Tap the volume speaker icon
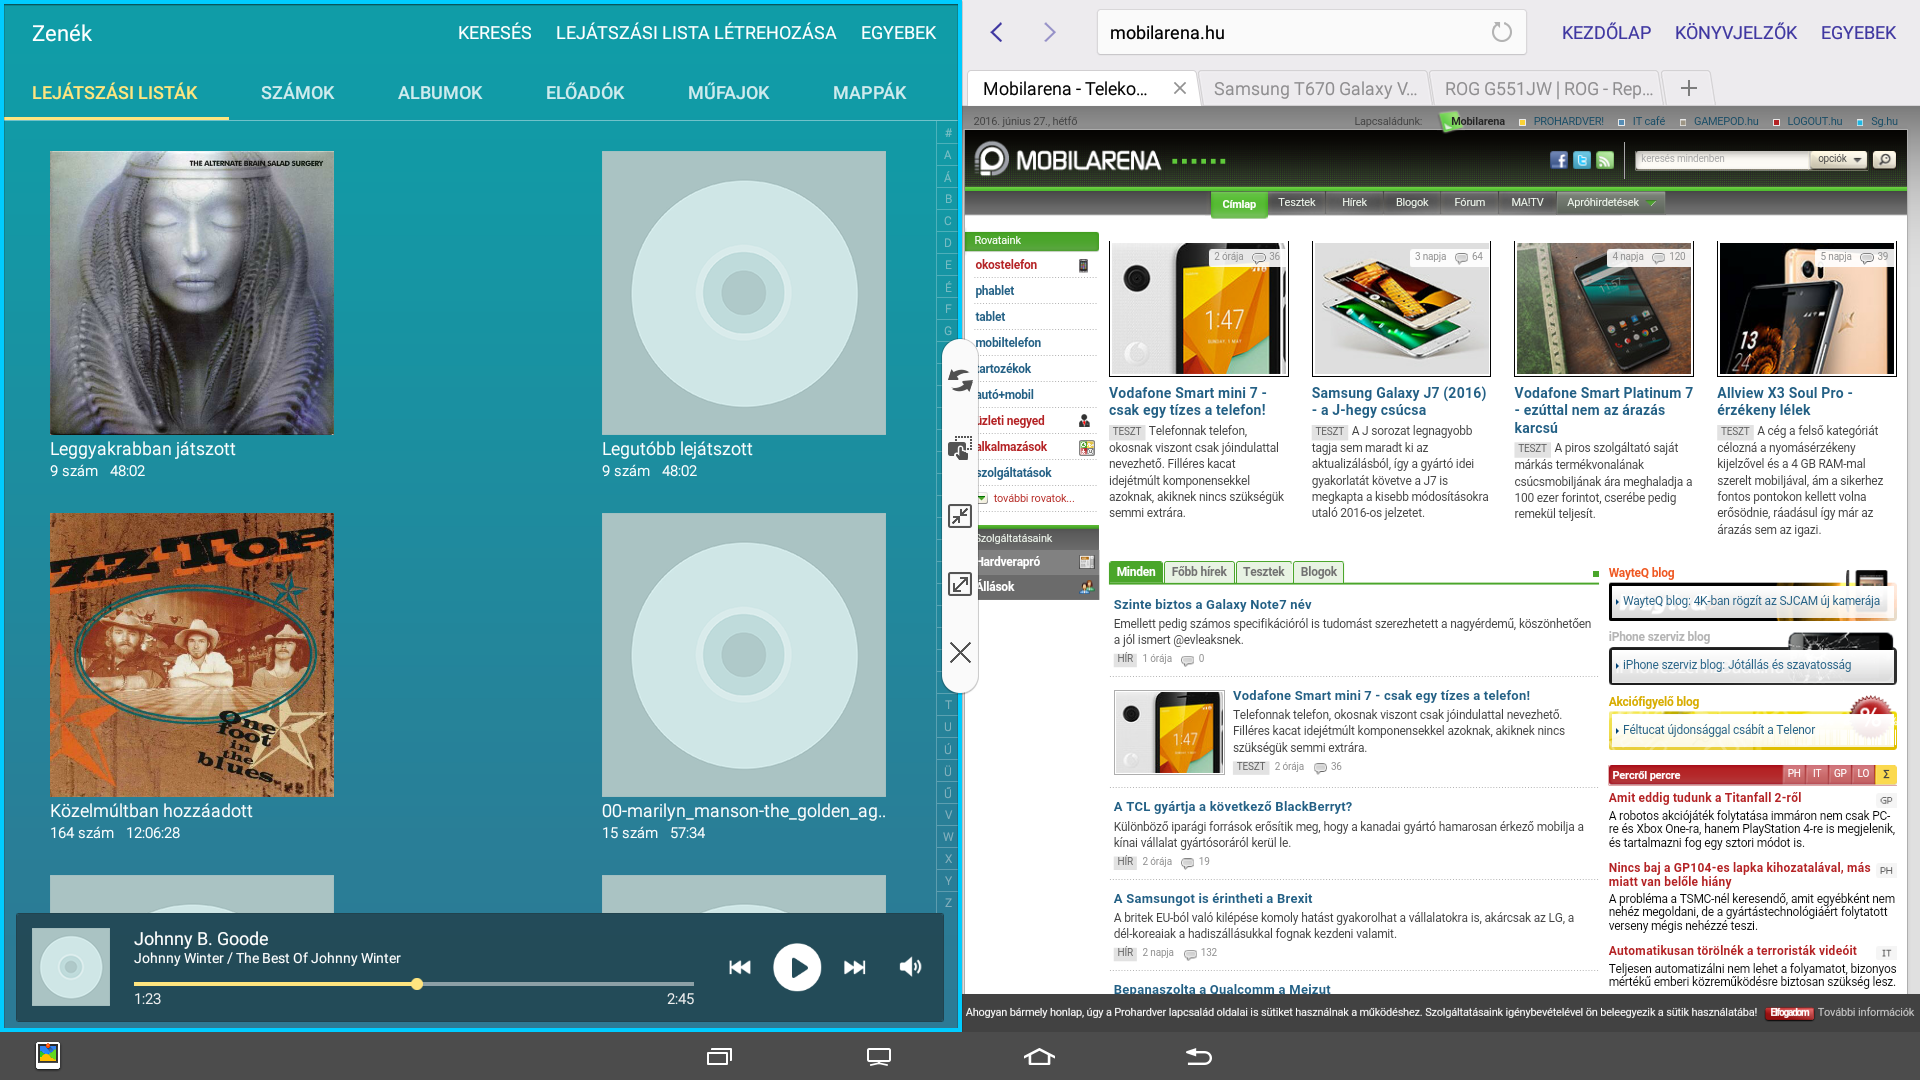Image resolution: width=1920 pixels, height=1080 pixels. 910,967
